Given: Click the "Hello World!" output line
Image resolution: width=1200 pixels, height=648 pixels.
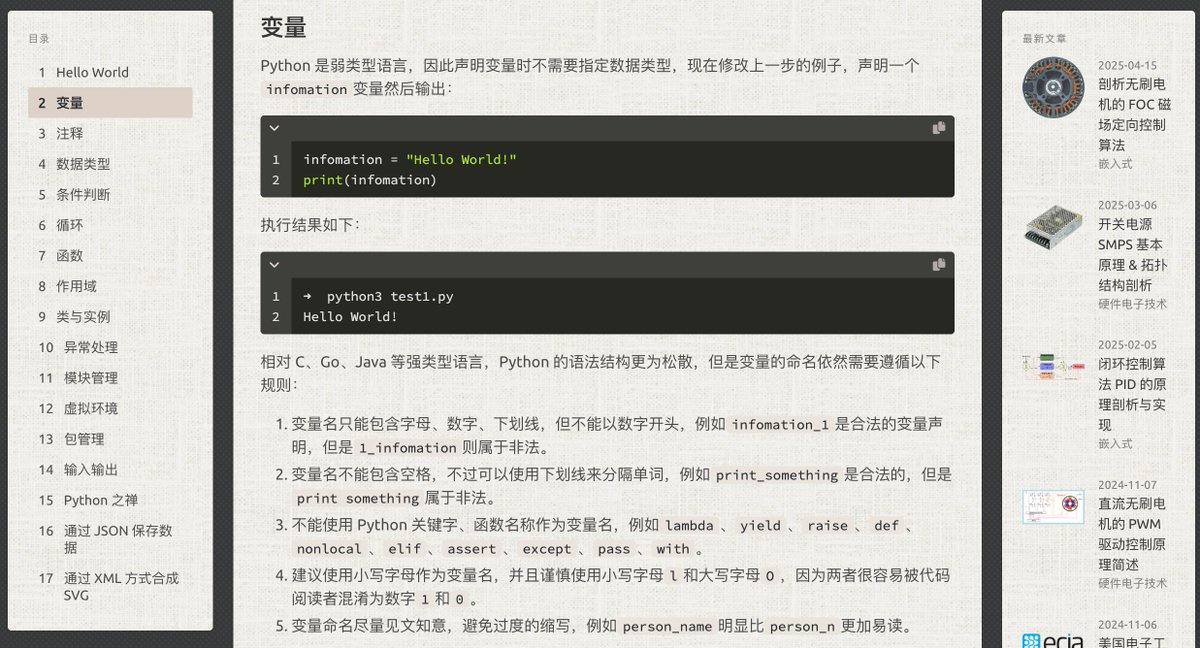Looking at the screenshot, I should [350, 317].
